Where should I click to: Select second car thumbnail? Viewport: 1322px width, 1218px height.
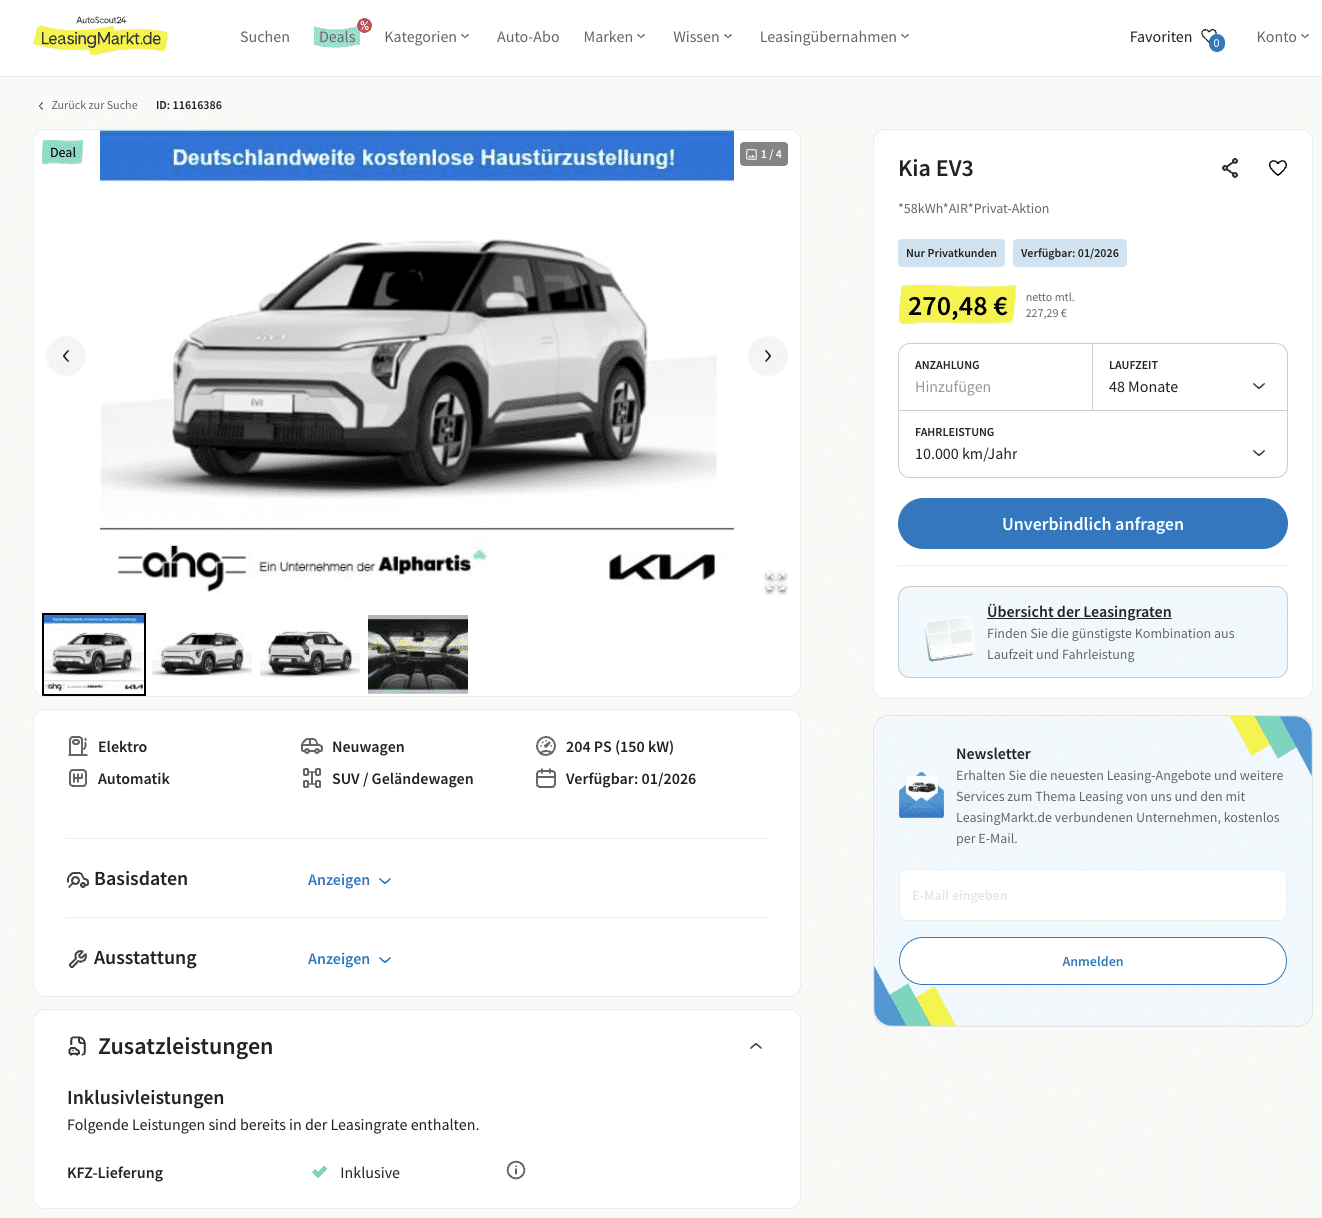pyautogui.click(x=202, y=655)
